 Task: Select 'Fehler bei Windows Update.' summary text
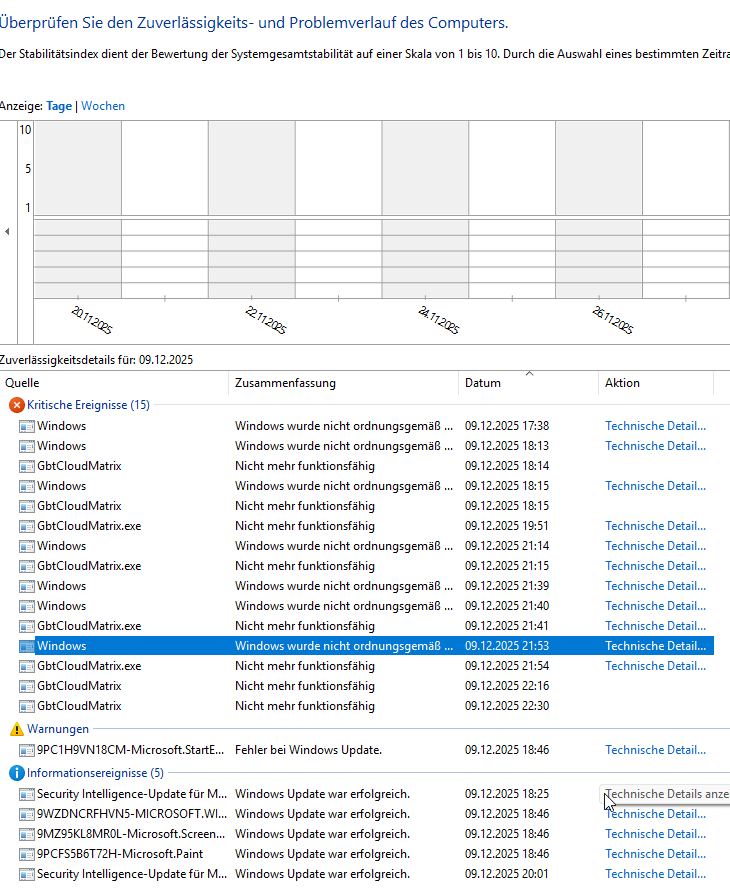point(309,750)
